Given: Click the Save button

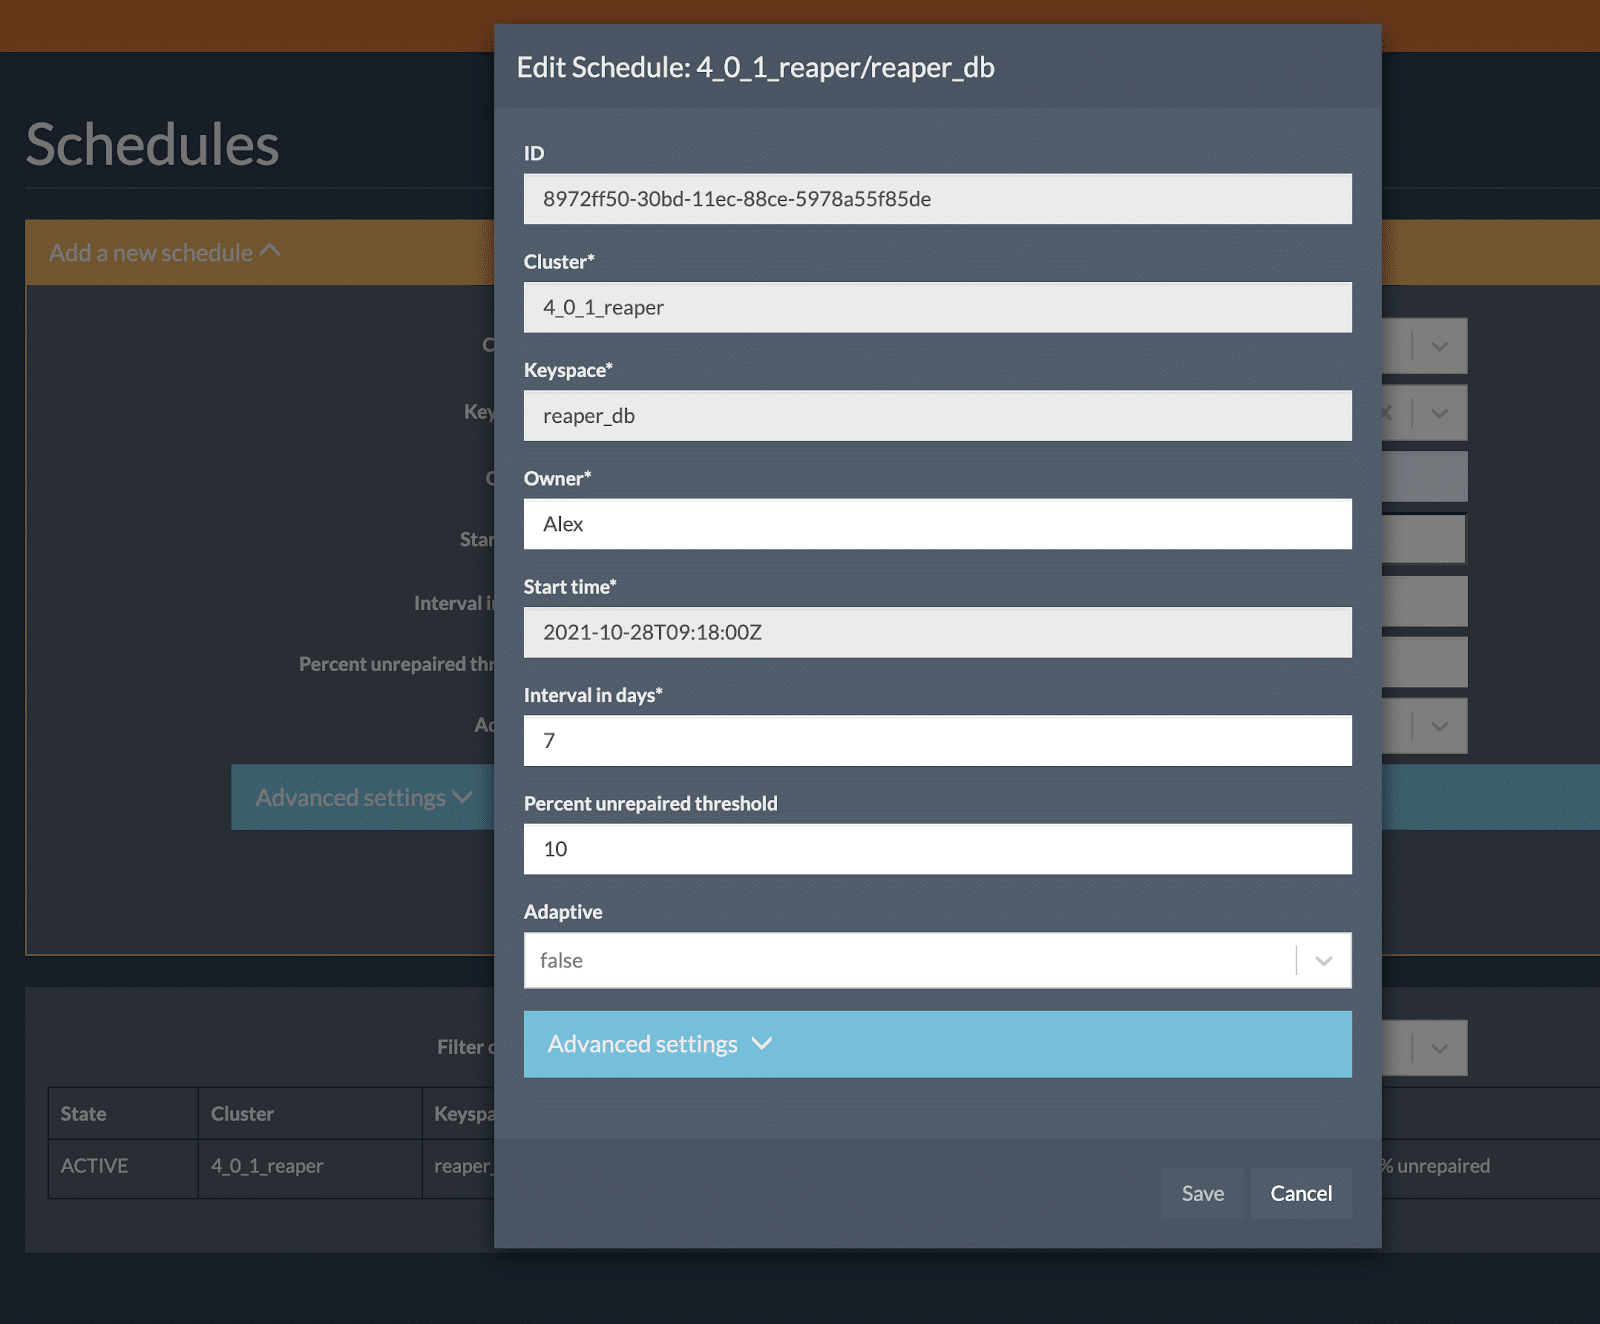Looking at the screenshot, I should click(x=1202, y=1193).
